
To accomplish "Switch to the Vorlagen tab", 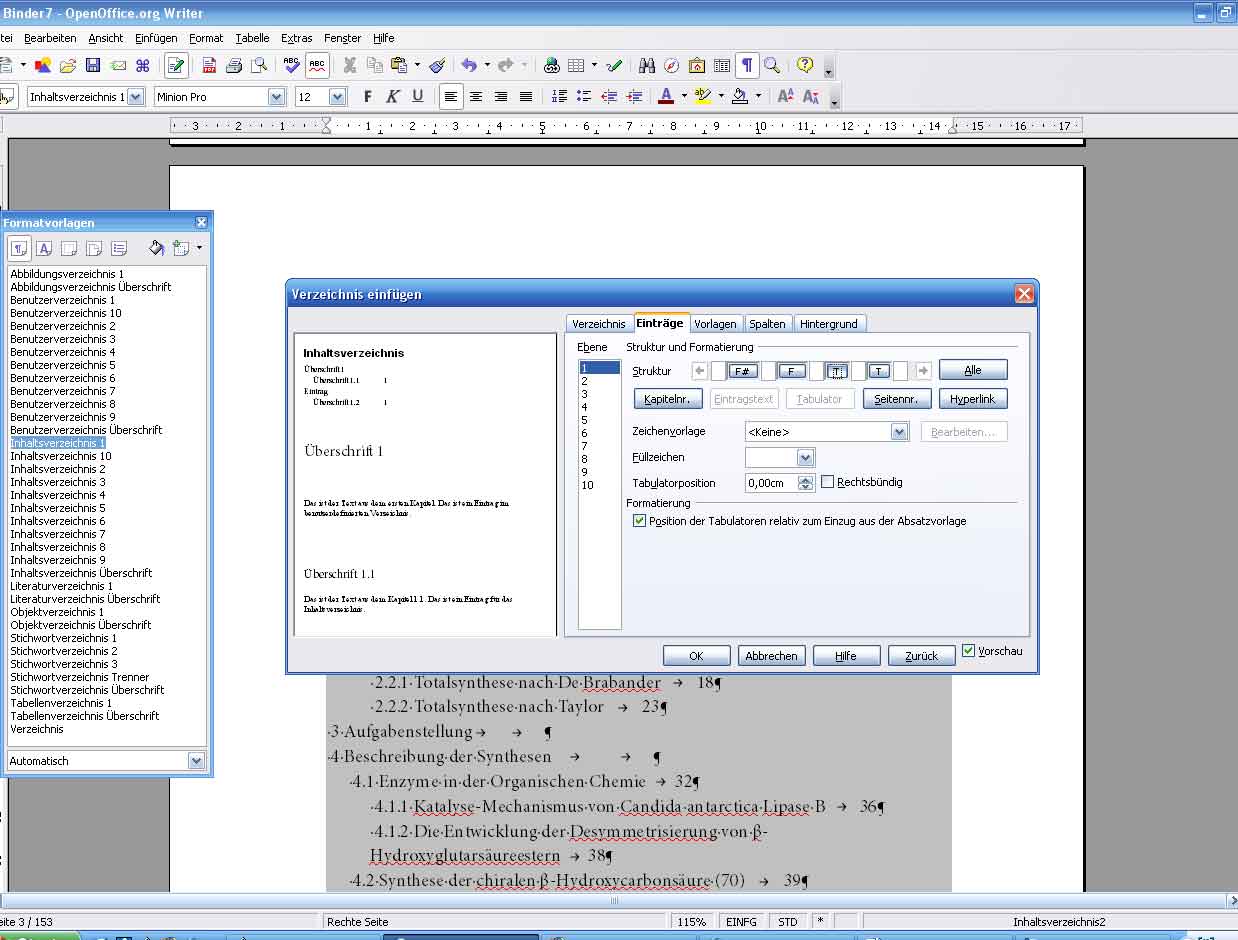I will coord(715,324).
